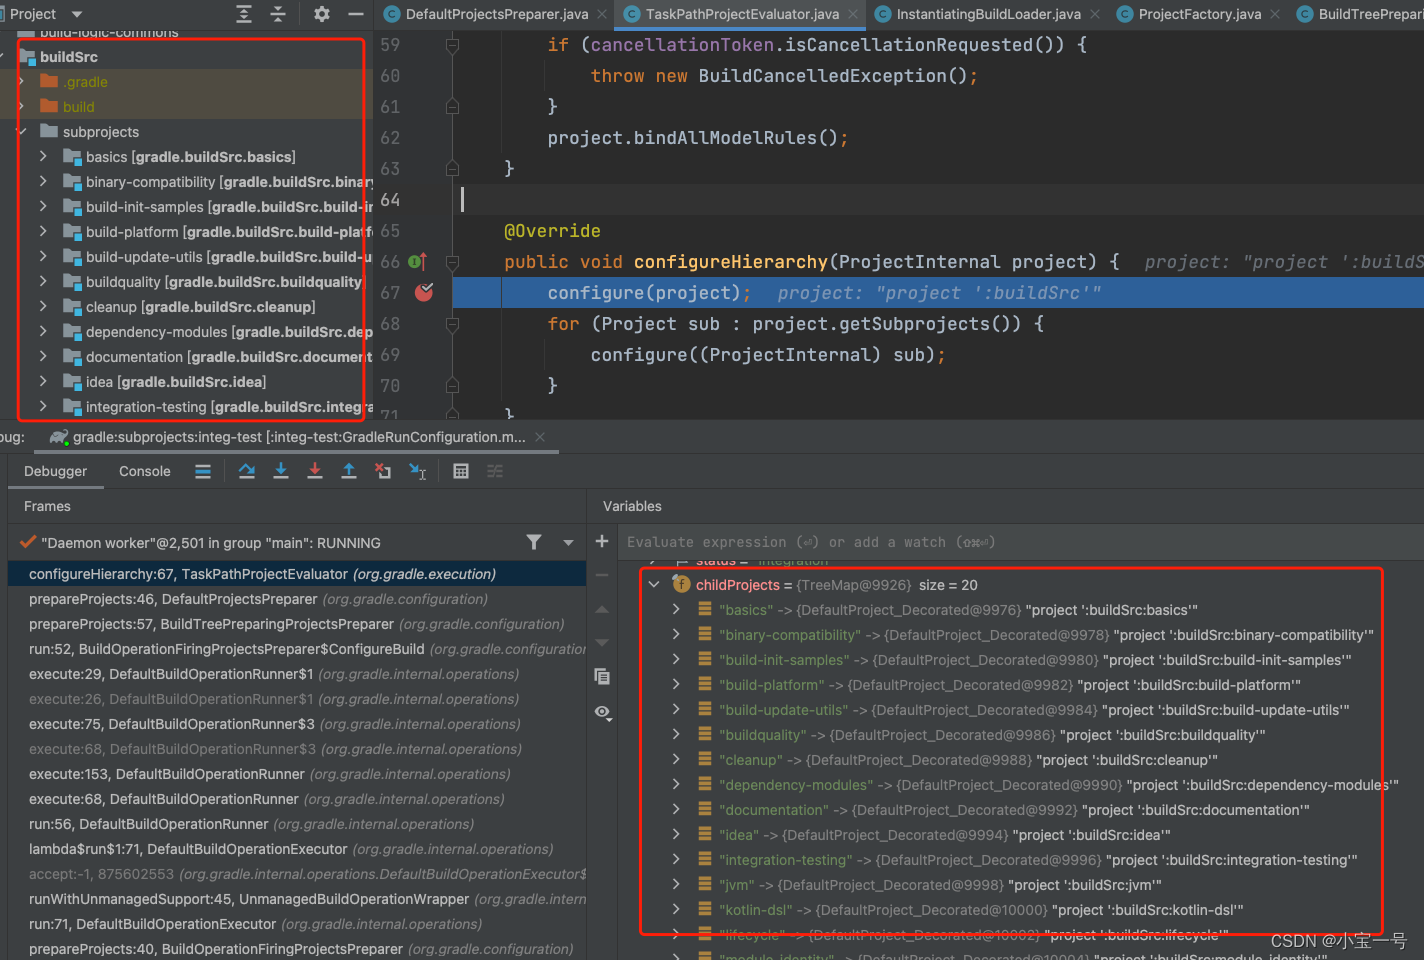Collapse the childProjects variable node
This screenshot has height=960, width=1424.
(654, 585)
